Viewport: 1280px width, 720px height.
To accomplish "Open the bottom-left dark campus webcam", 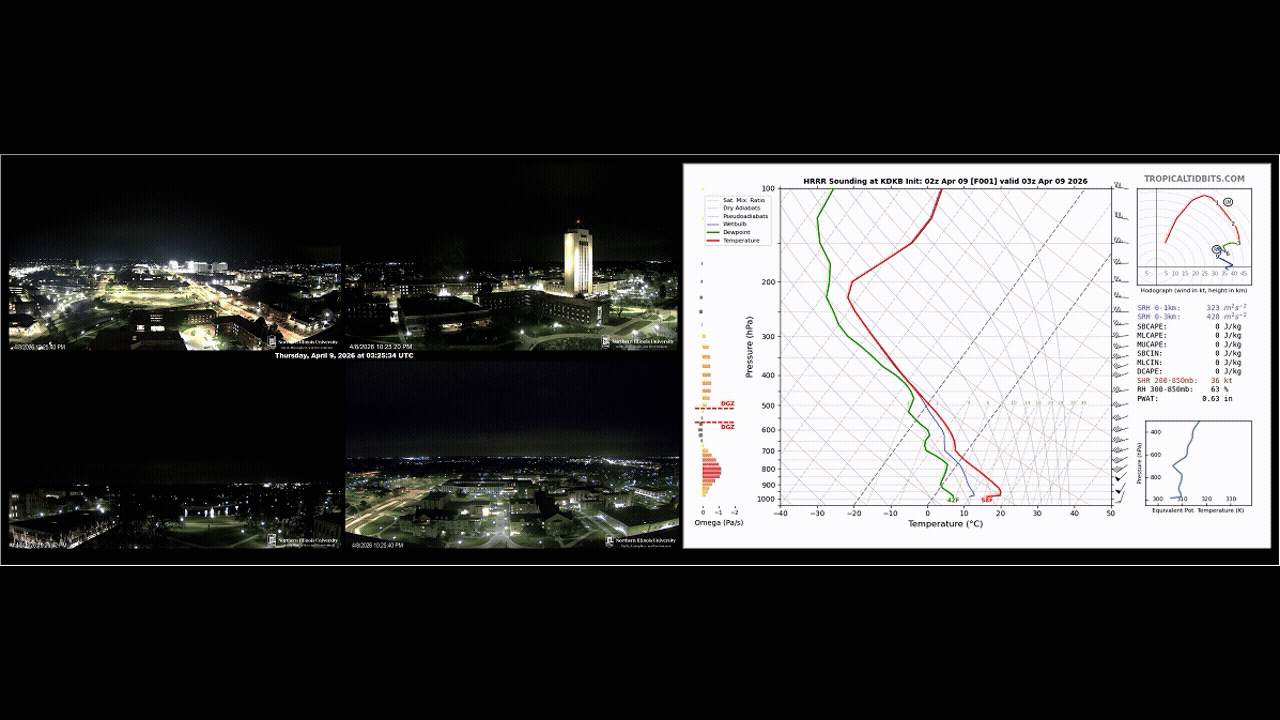I will click(x=175, y=500).
